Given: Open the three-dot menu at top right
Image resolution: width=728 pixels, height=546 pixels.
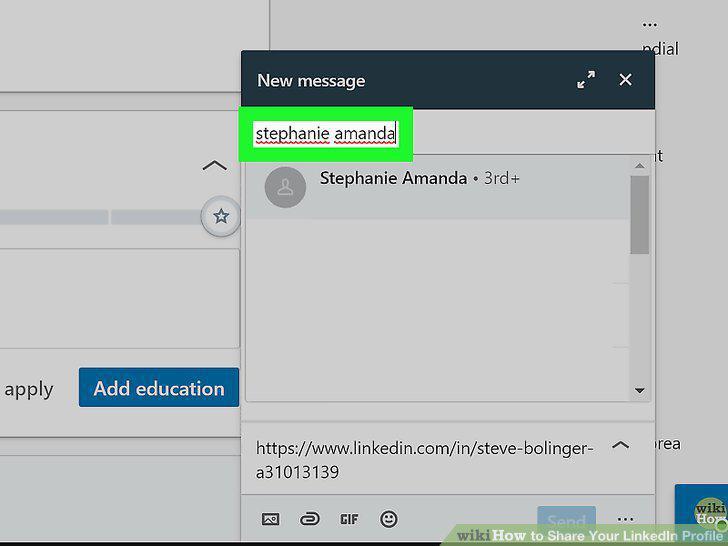Looking at the screenshot, I should tap(650, 25).
